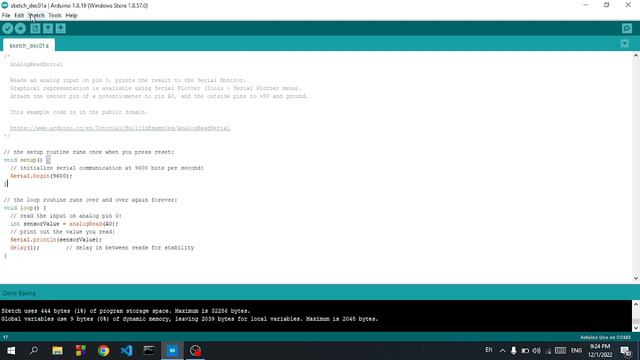Click the screen recorder taskbar icon
Image resolution: width=640 pixels, height=360 pixels.
tap(196, 351)
